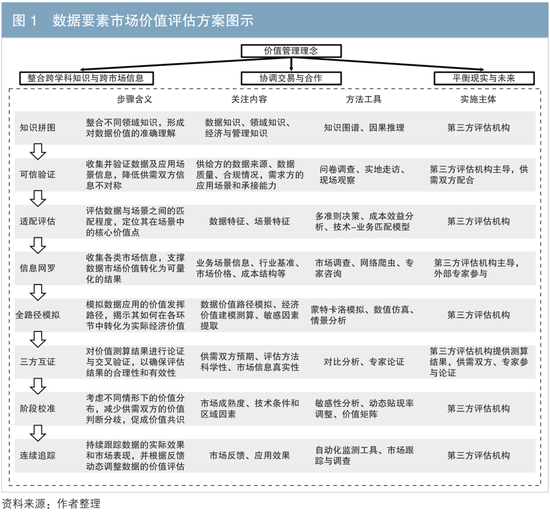550x515 pixels.
Task: Click the '敏感性分析、动态贴现率调整' cell
Action: click(364, 409)
